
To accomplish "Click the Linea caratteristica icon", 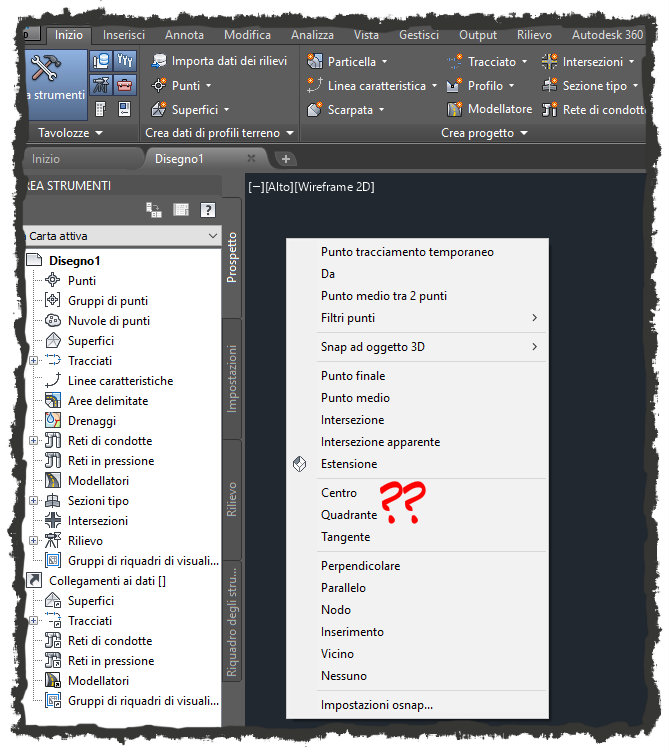I will pos(315,85).
